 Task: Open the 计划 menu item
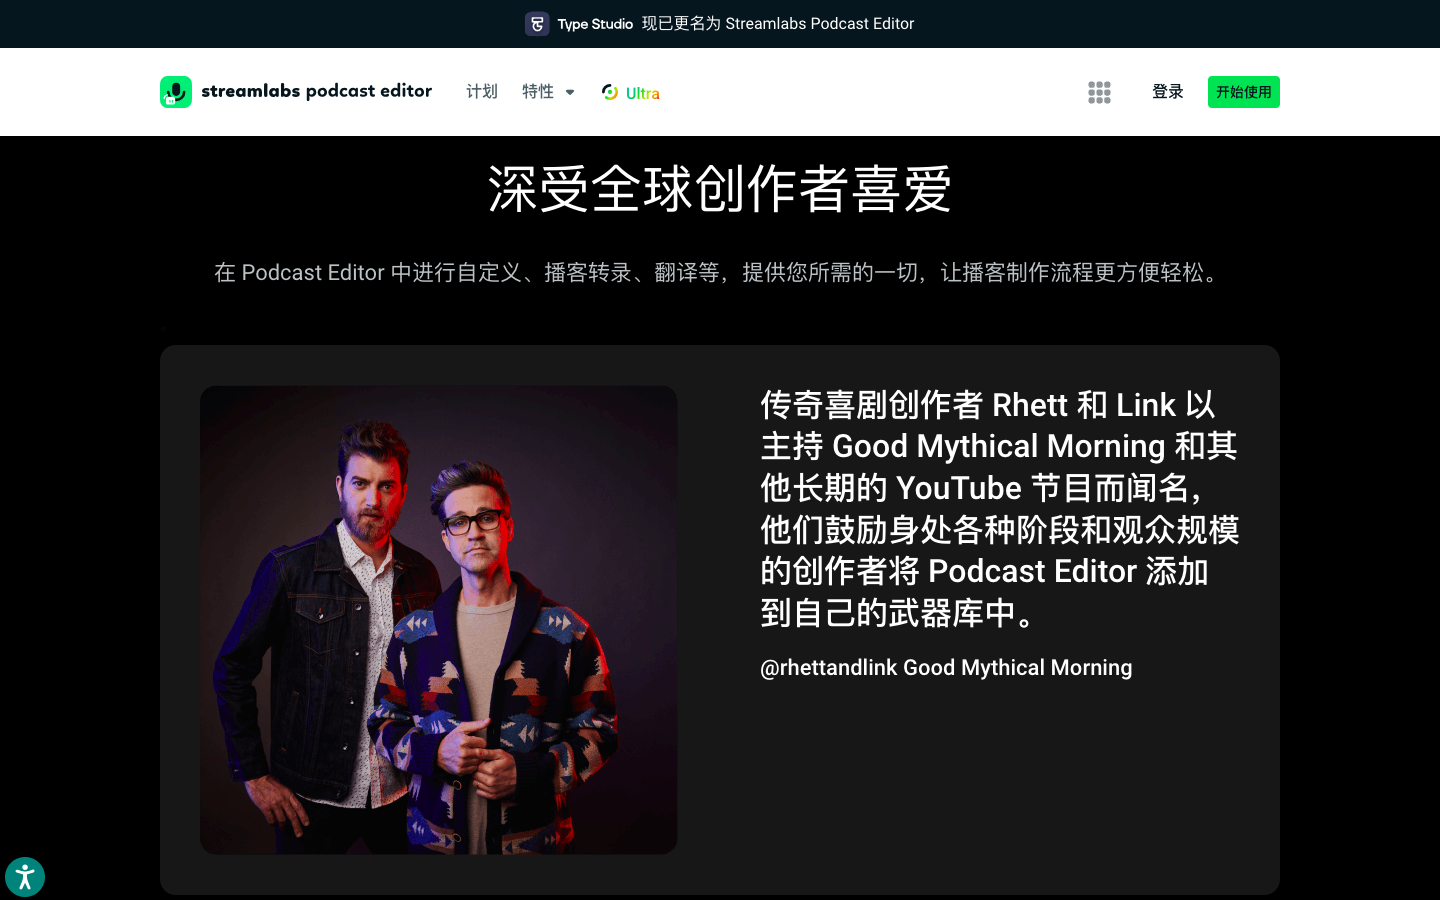coord(481,92)
